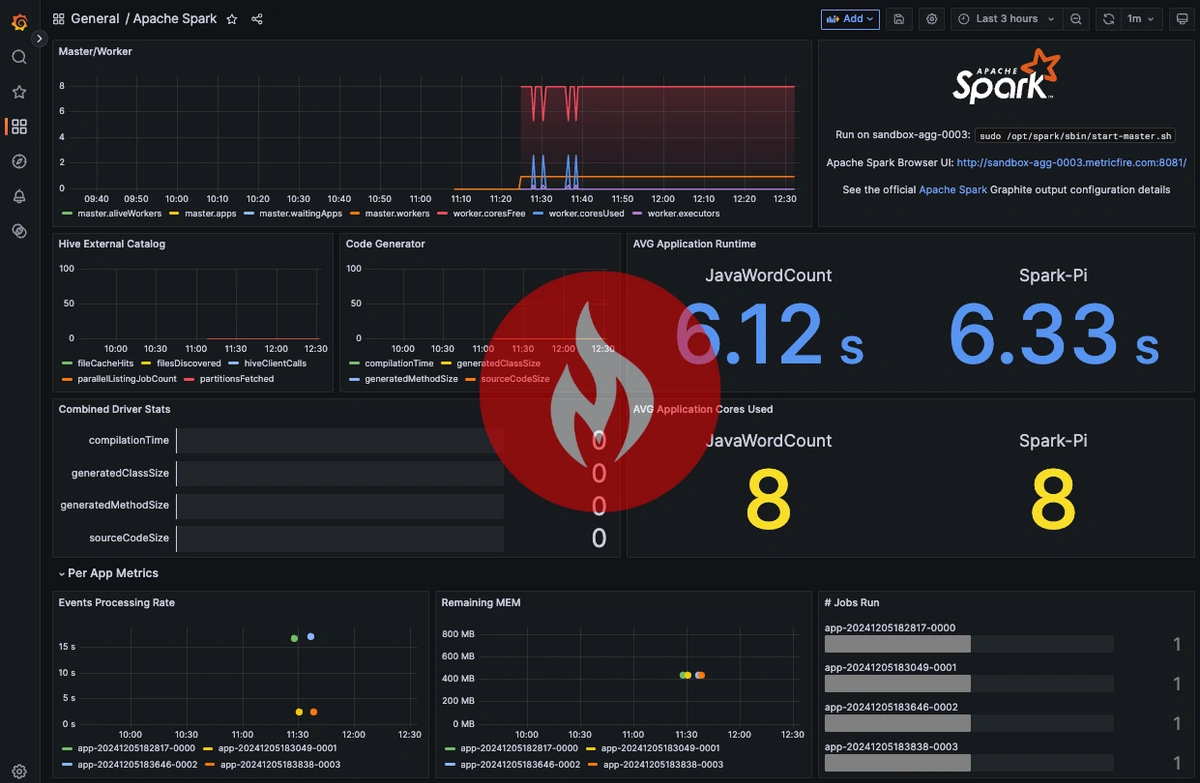Open Alerting via the bell sidebar icon
Screen dimensions: 1200x783
click(x=20, y=196)
